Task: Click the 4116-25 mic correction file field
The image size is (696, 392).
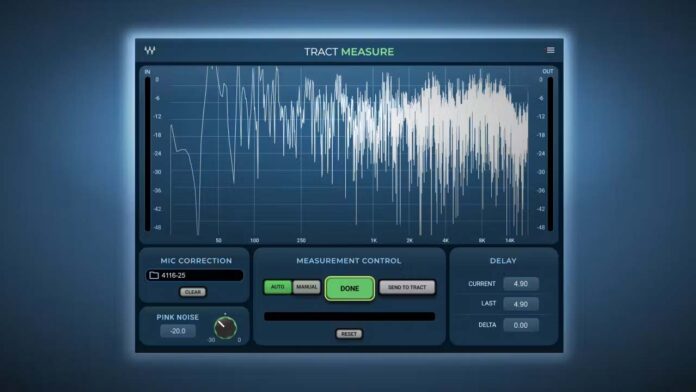Action: pyautogui.click(x=194, y=275)
